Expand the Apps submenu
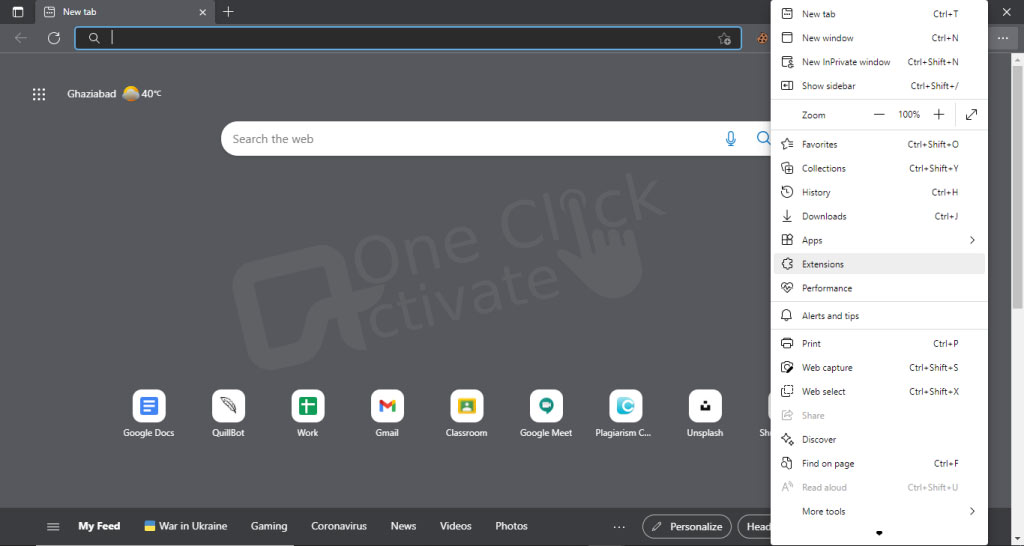 pyautogui.click(x=879, y=240)
